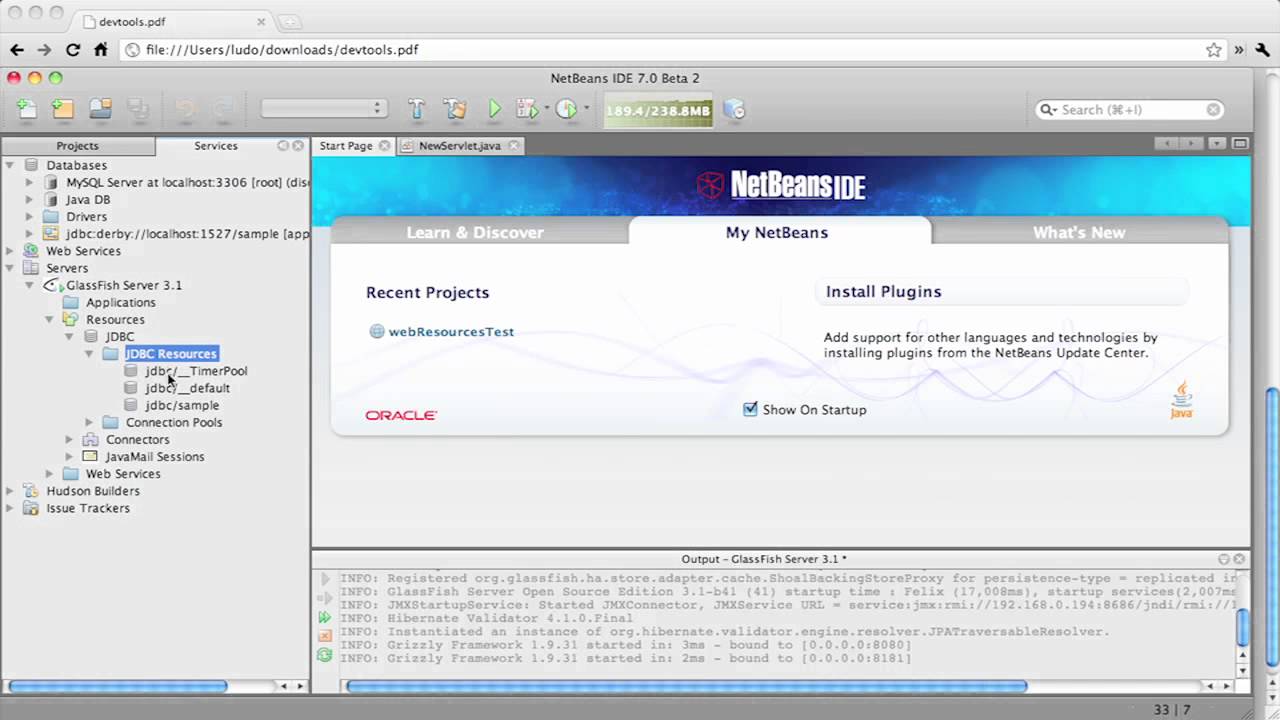The height and width of the screenshot is (720, 1280).
Task: Click the Output horizontal scrollbar
Action: pos(686,686)
